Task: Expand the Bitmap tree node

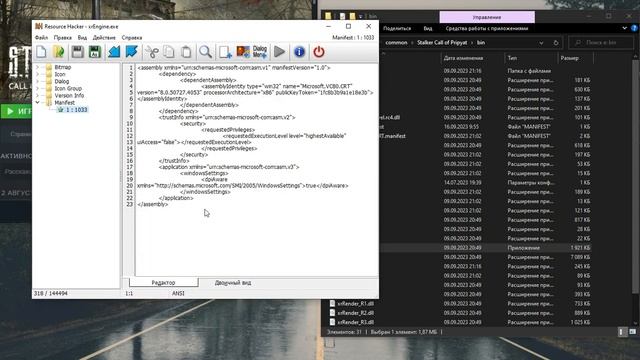Action: 38,67
